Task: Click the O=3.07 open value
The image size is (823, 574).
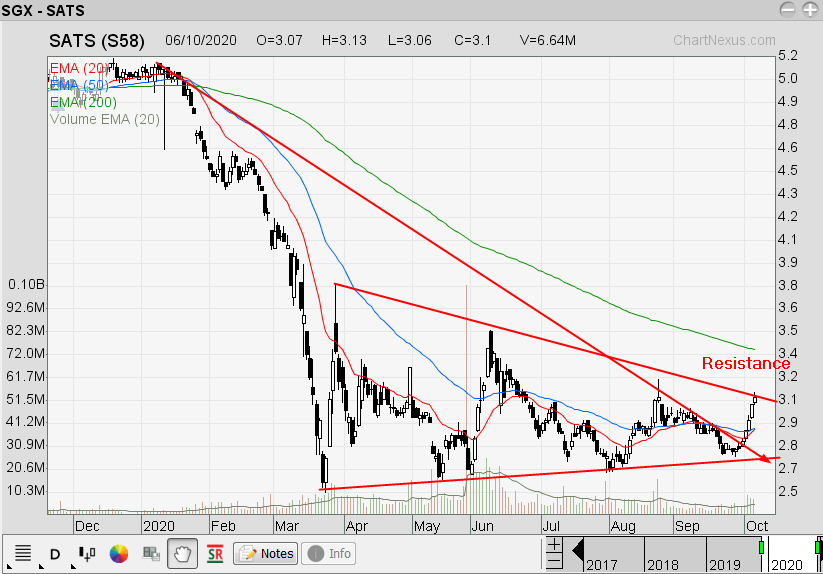Action: coord(279,40)
